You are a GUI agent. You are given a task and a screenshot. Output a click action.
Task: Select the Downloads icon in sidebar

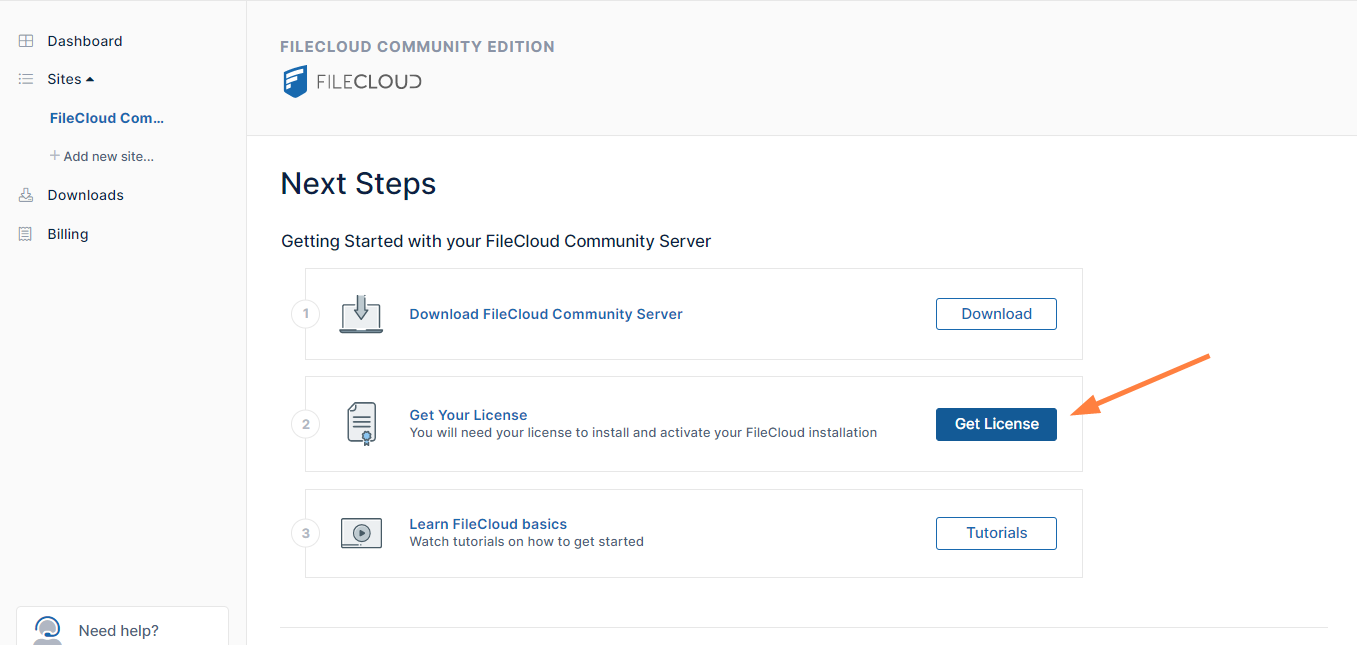click(x=25, y=194)
